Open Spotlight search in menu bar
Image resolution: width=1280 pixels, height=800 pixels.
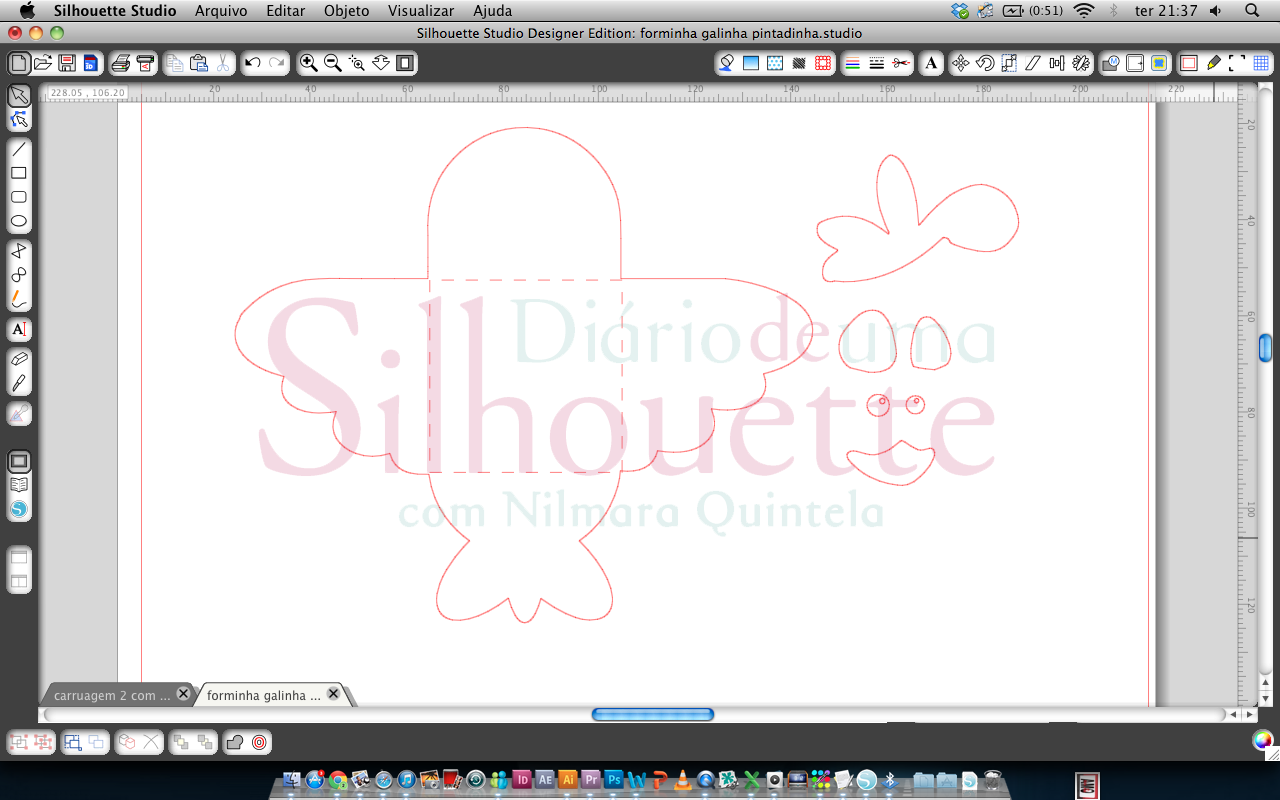(x=1253, y=11)
